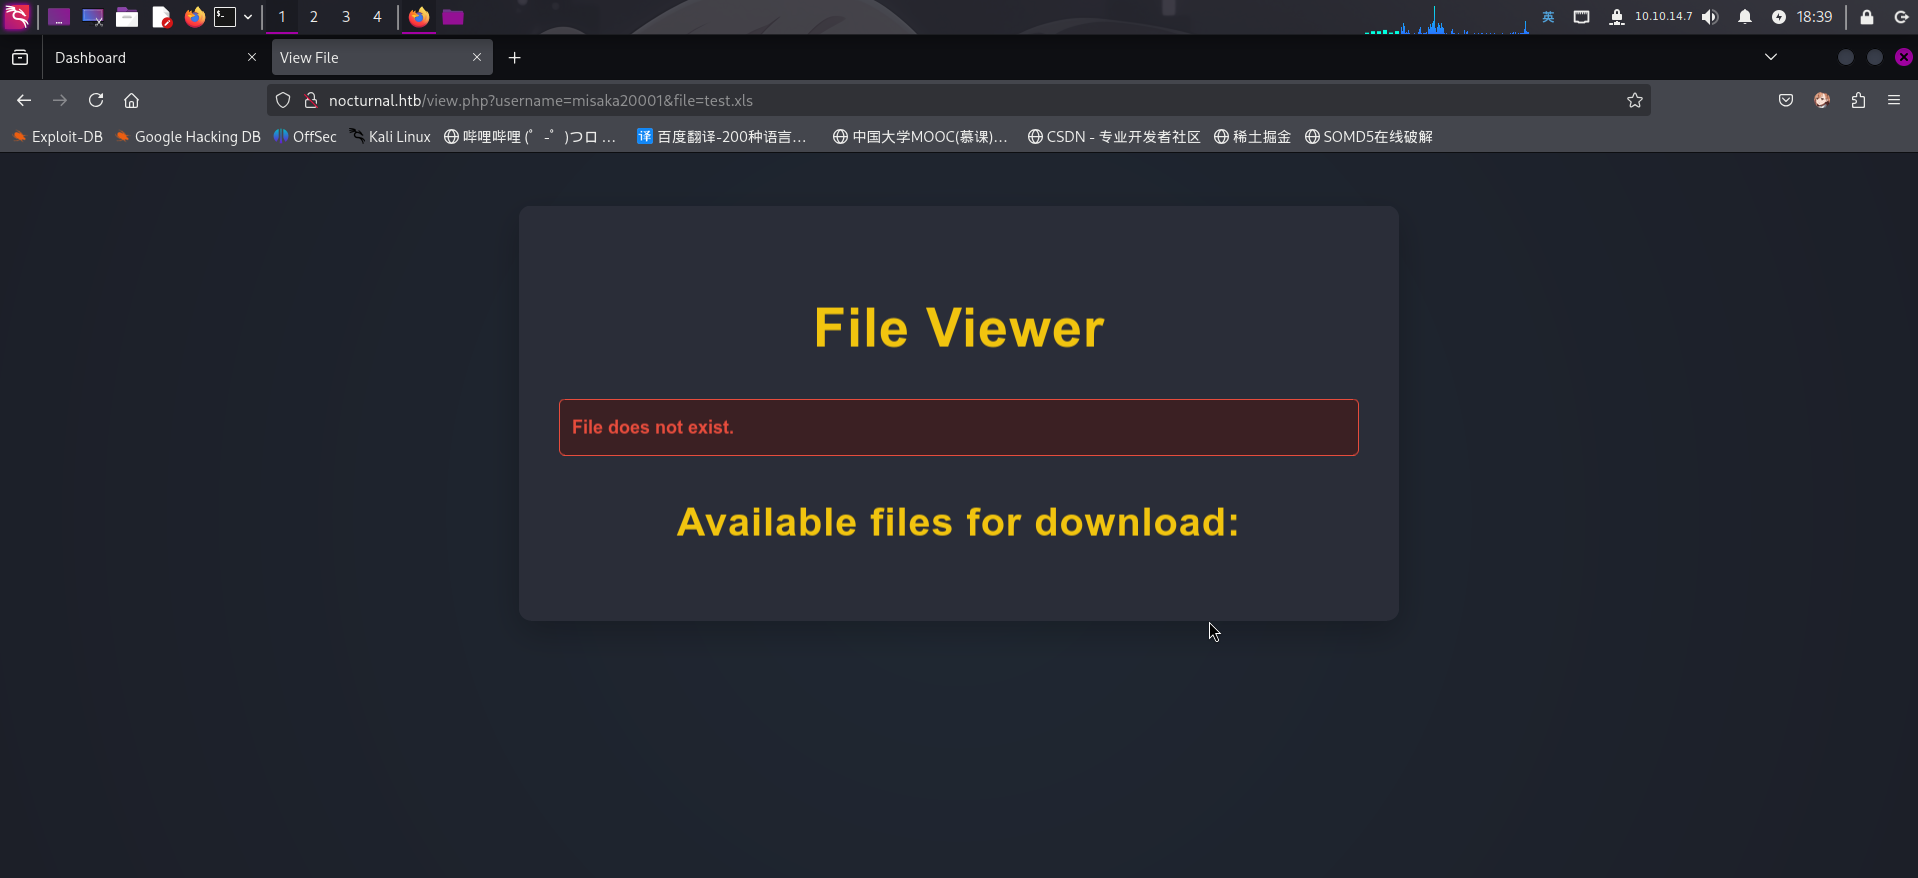This screenshot has width=1918, height=878.
Task: Open the Firefox account avatar icon
Action: 1822,100
